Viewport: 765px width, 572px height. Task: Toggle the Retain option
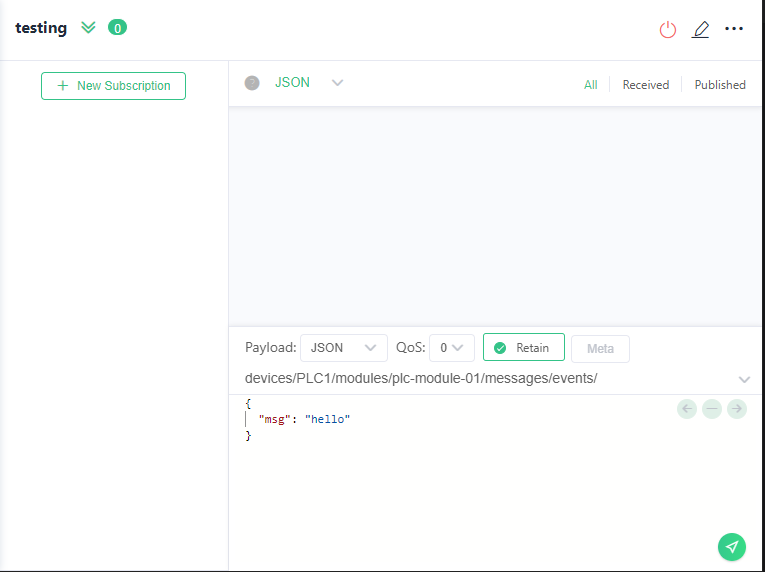click(523, 348)
